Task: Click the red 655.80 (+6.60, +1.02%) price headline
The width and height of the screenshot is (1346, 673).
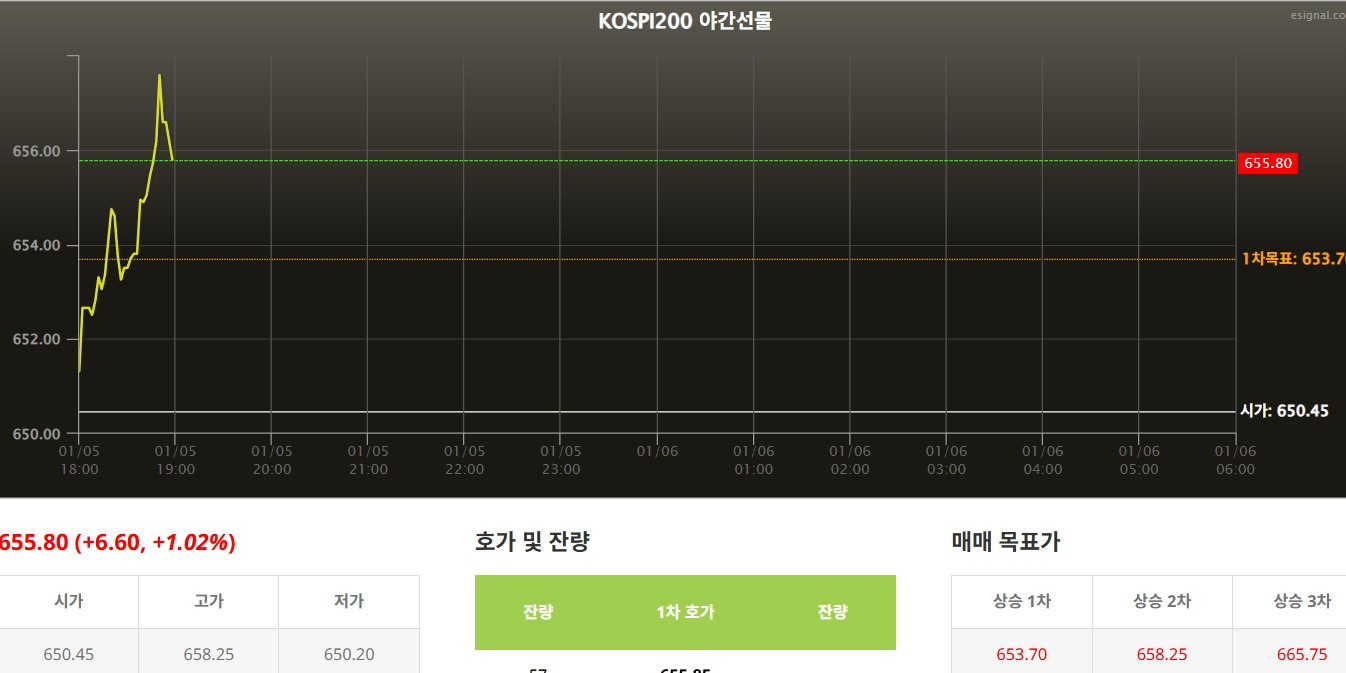Action: tap(117, 542)
